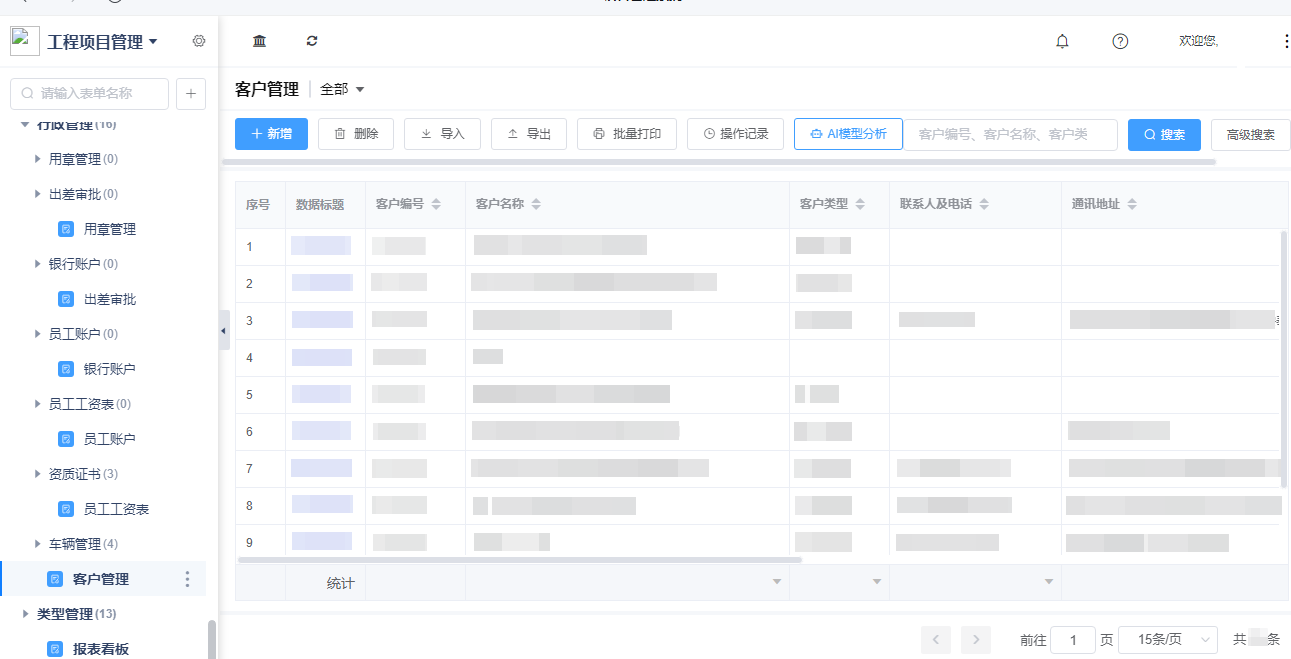This screenshot has height=659, width=1291.
Task: Click the form icon before 银行账户 leaf
Action: tap(66, 369)
